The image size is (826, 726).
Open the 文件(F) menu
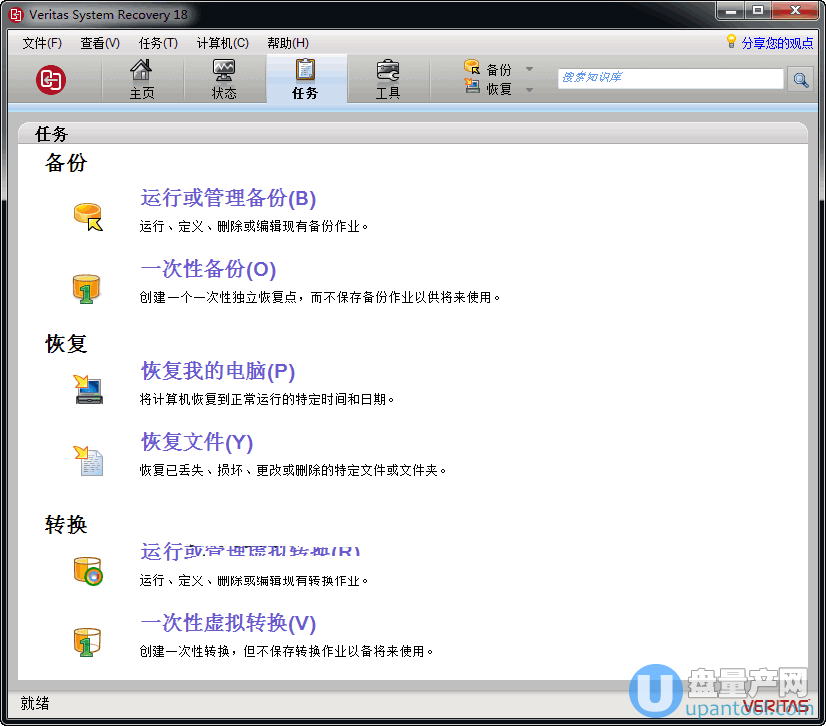coord(42,43)
